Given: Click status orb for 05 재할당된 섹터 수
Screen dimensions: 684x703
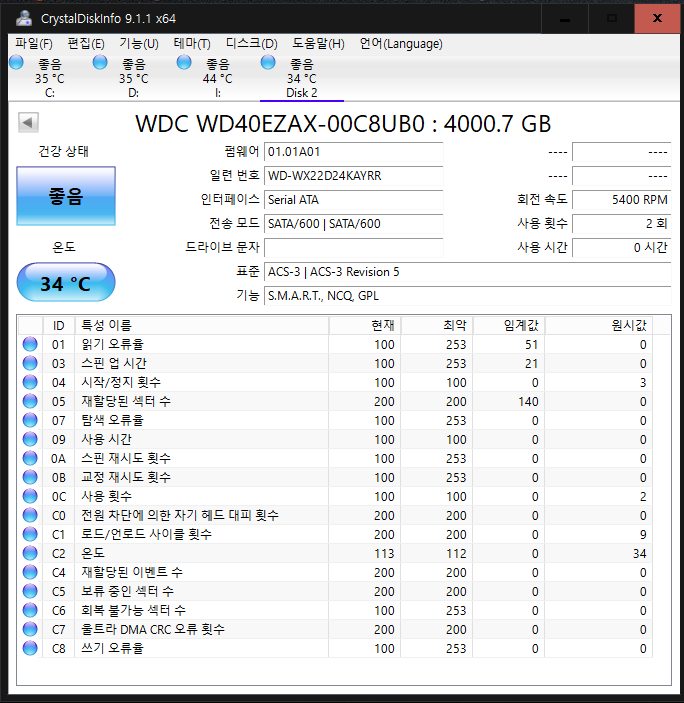Looking at the screenshot, I should click(30, 401).
